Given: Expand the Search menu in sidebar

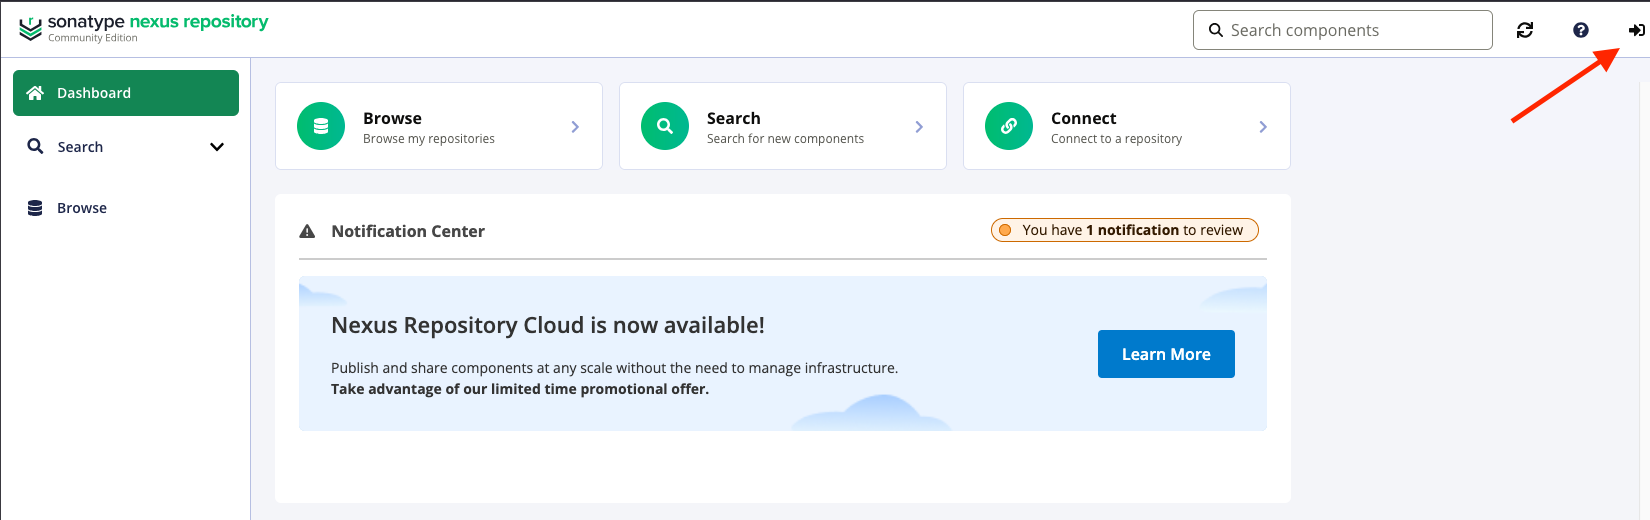Looking at the screenshot, I should click(x=217, y=147).
